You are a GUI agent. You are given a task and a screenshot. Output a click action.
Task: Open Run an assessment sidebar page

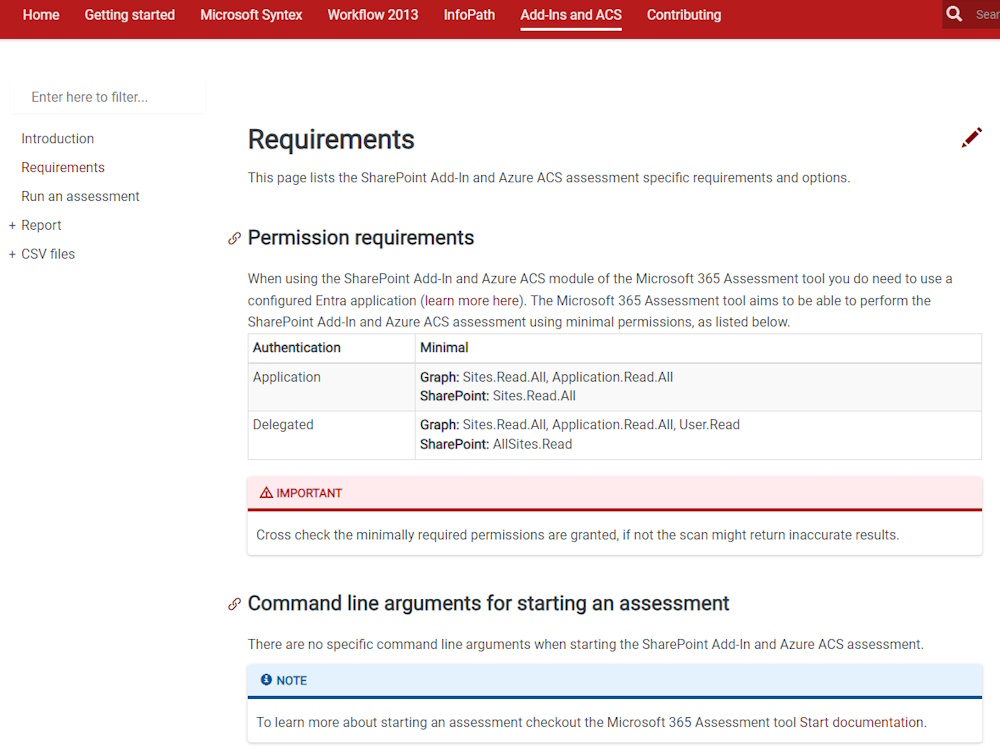coord(80,196)
